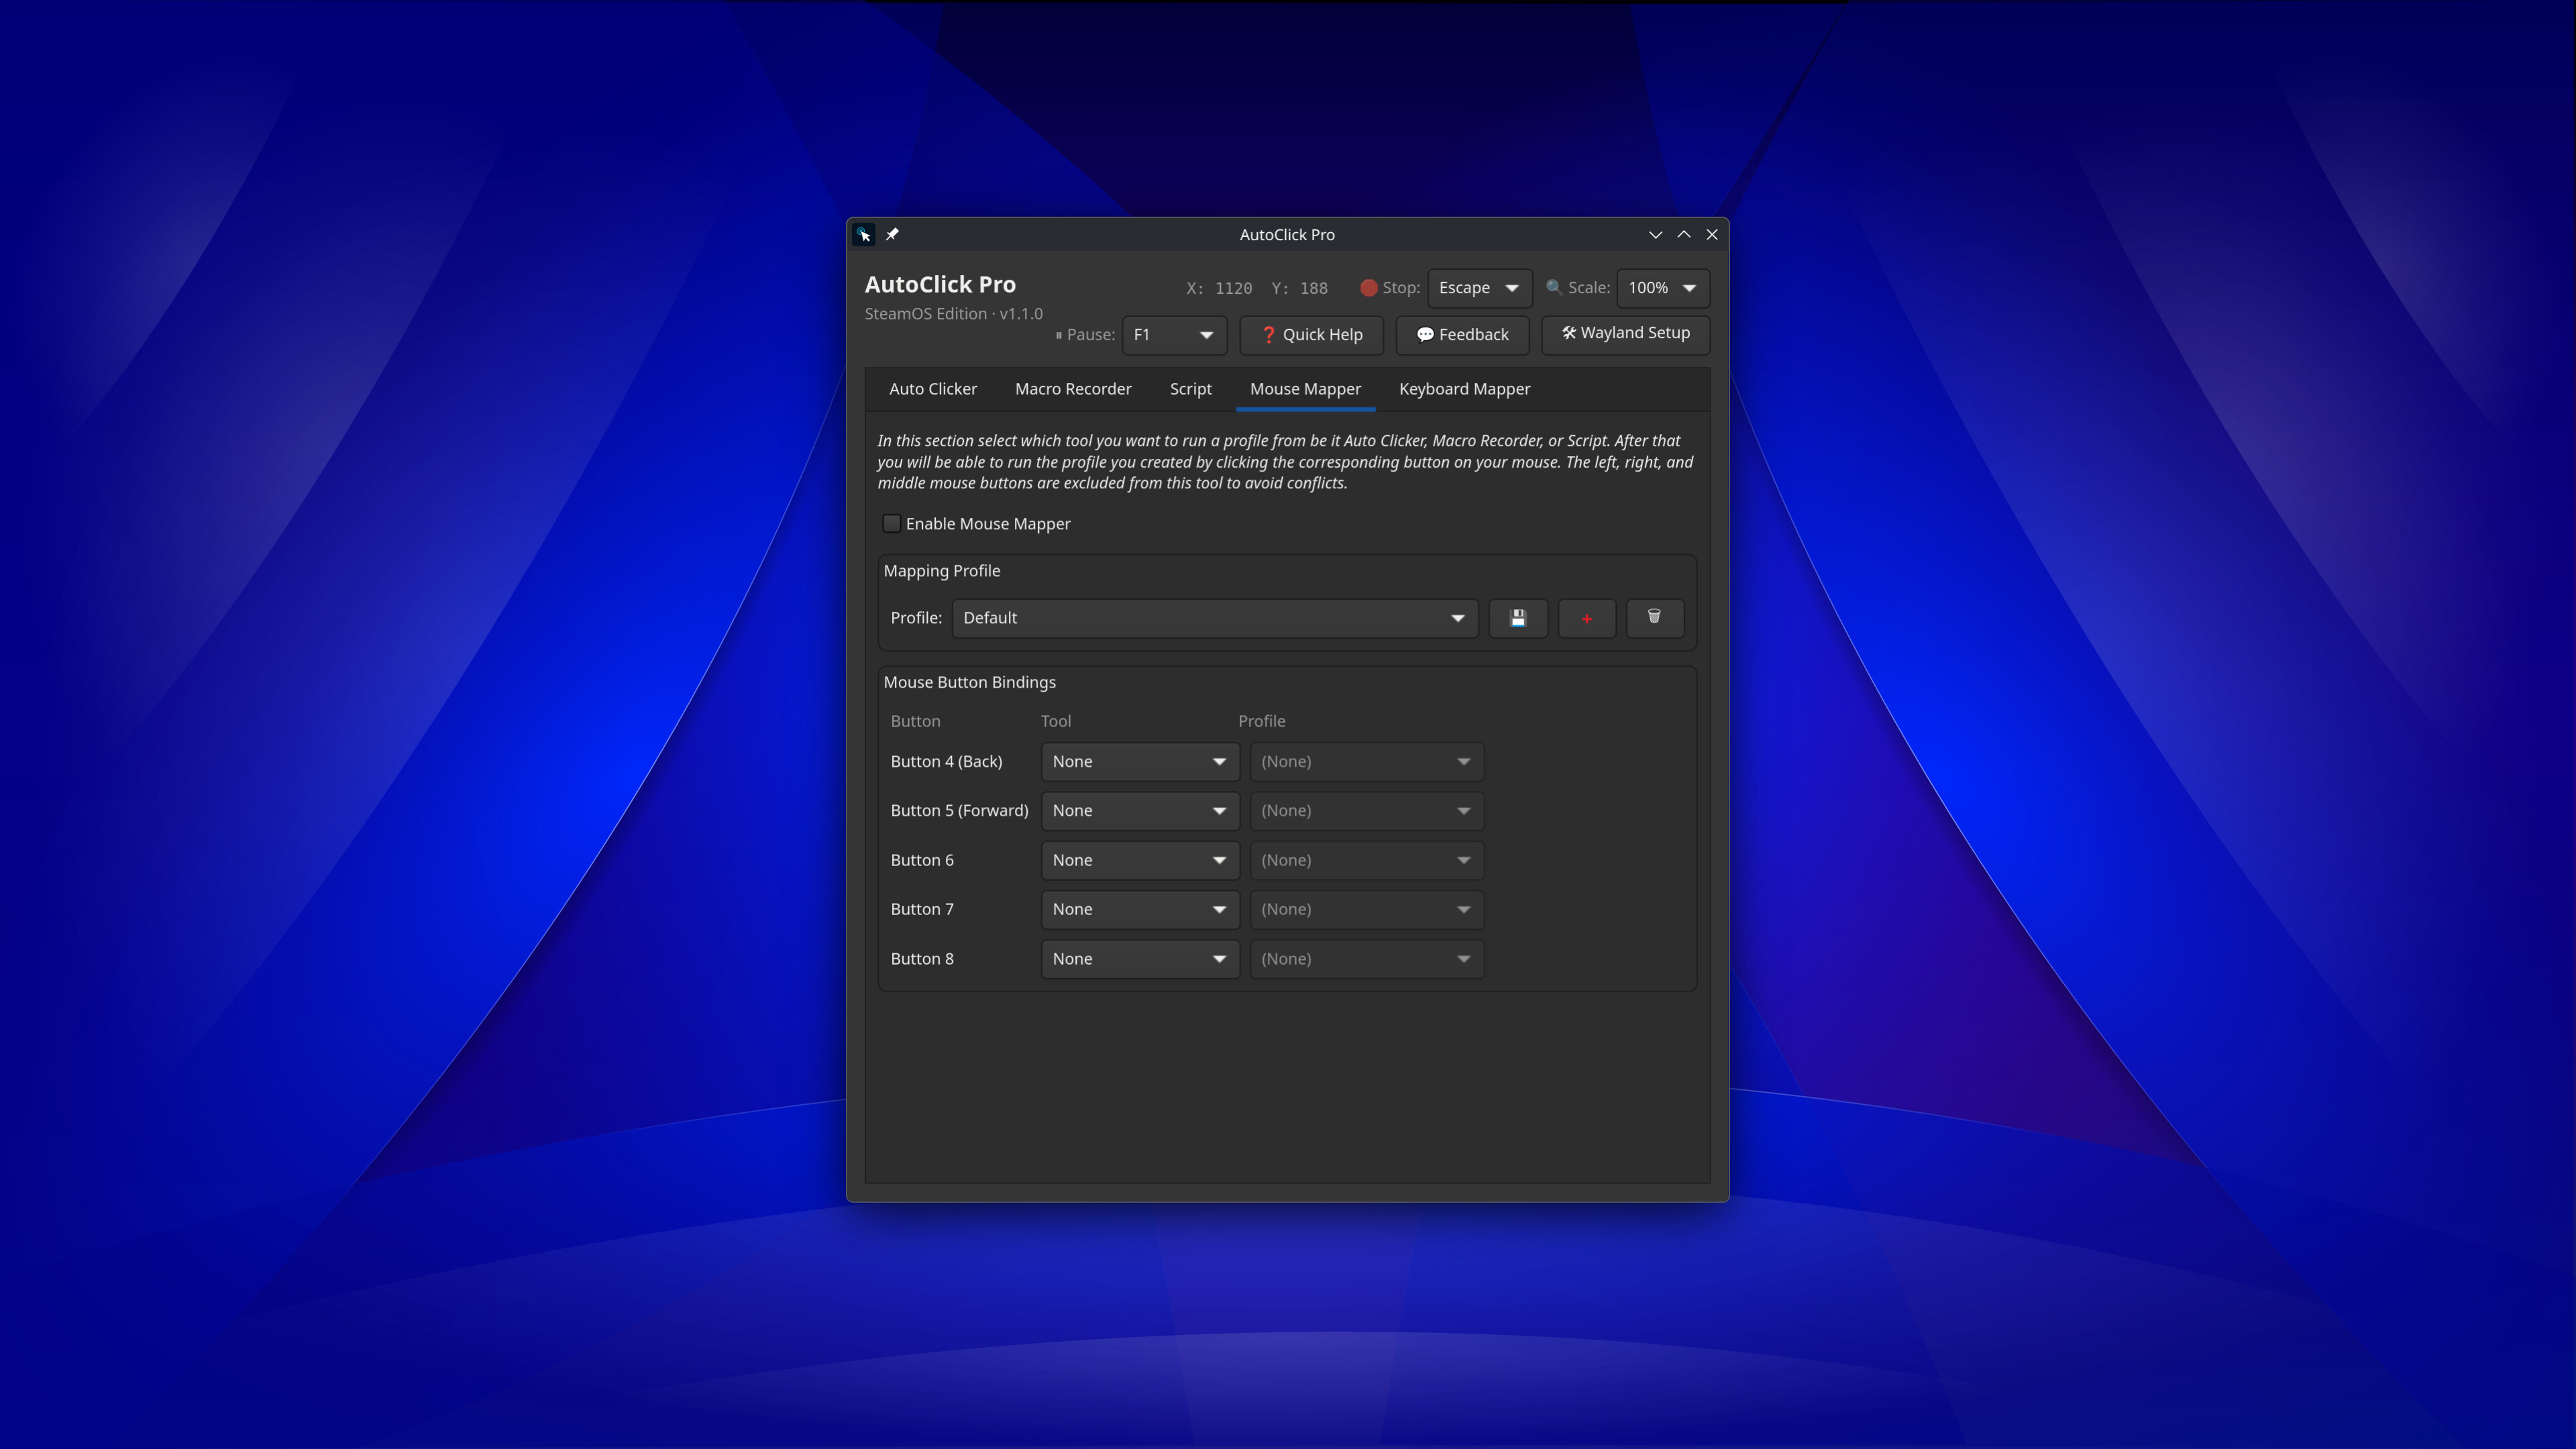Switch to the Auto Clicker tab
This screenshot has width=2576, height=1449.
933,389
